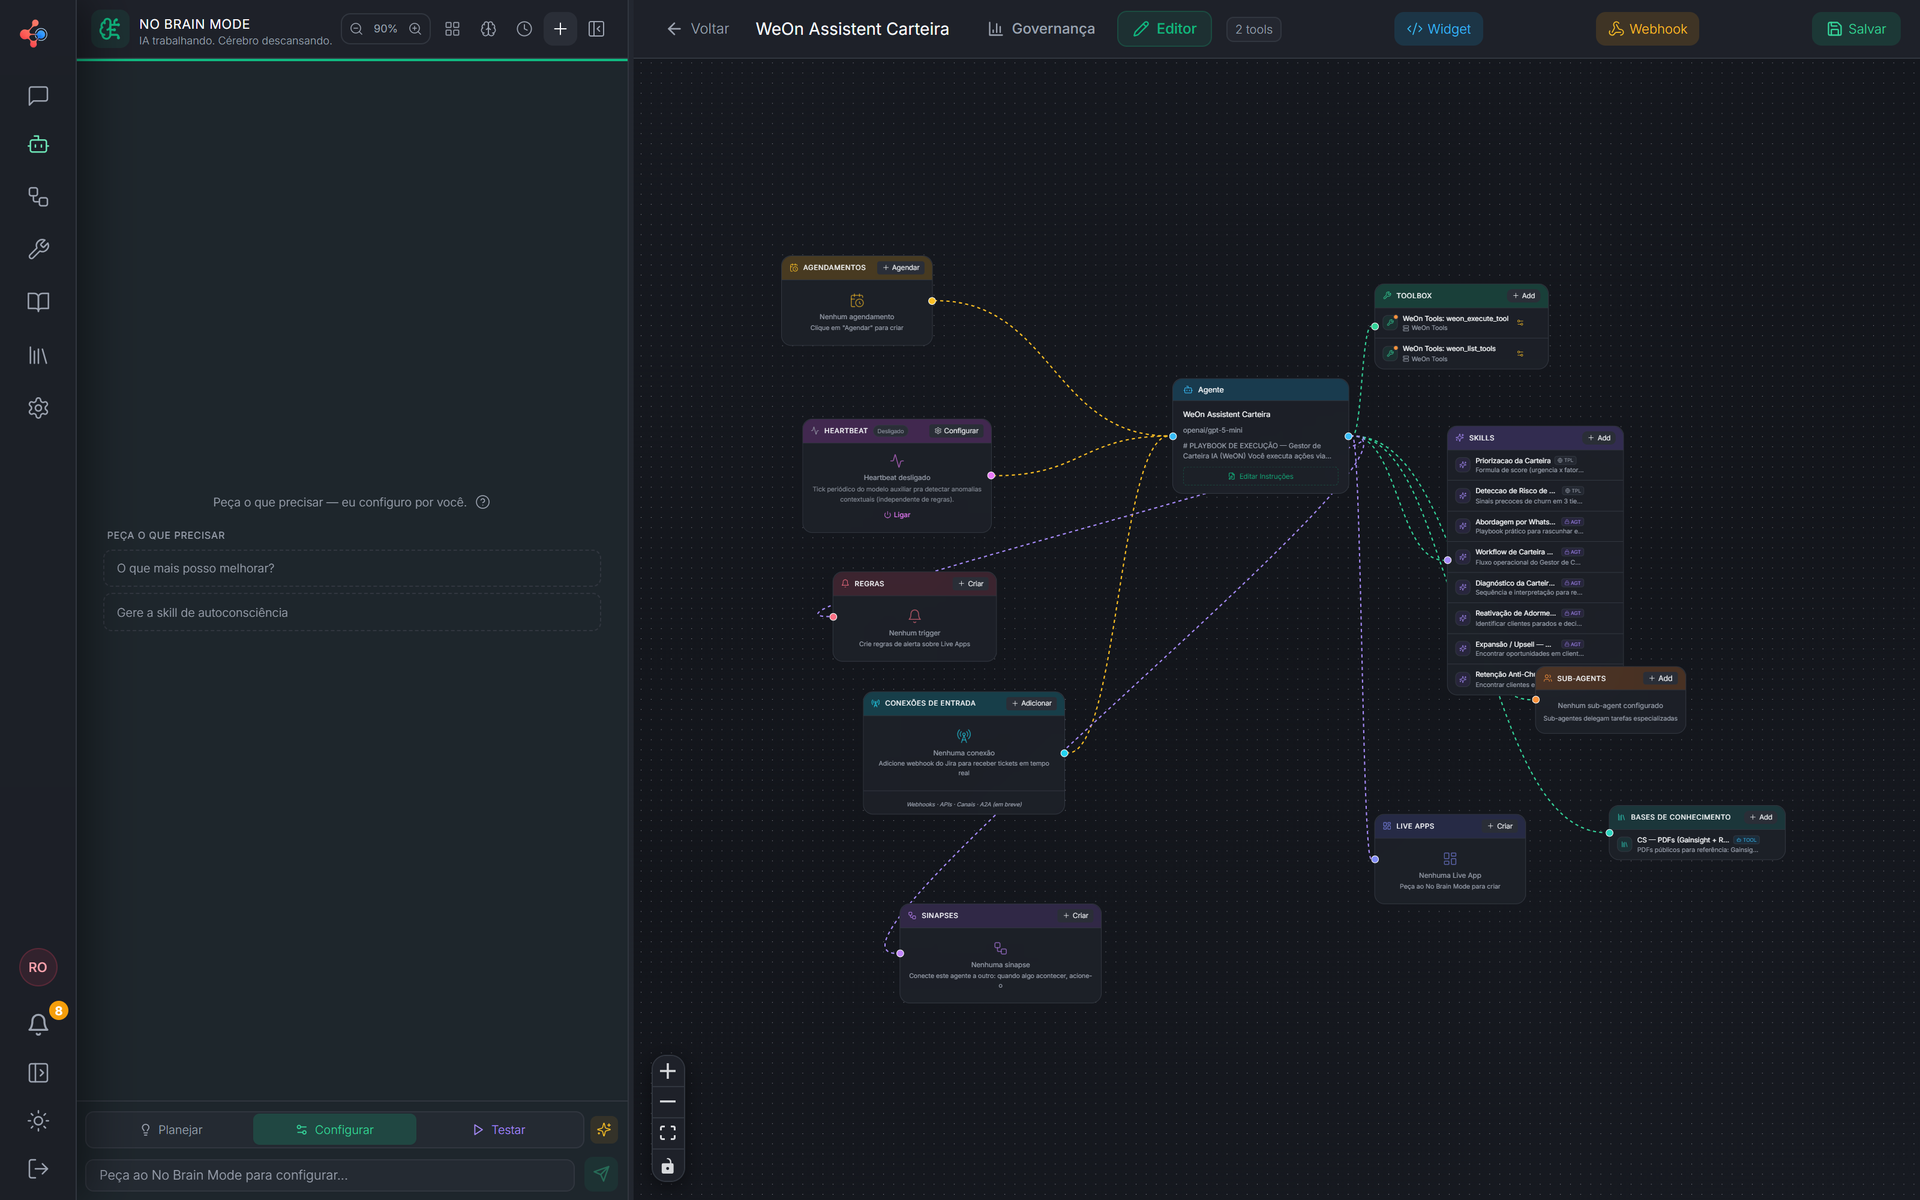
Task: Click Add in Sub-Agents node
Action: coord(1661,678)
